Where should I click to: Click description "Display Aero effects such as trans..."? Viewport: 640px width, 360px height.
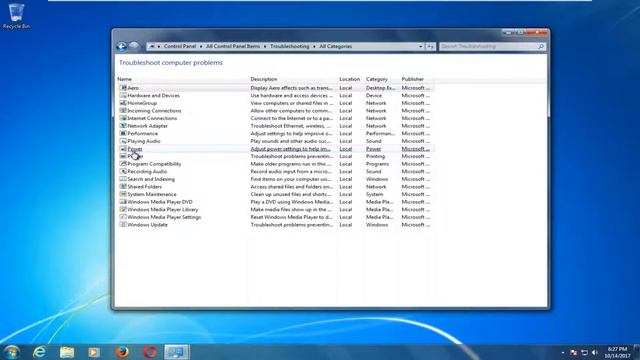291,88
